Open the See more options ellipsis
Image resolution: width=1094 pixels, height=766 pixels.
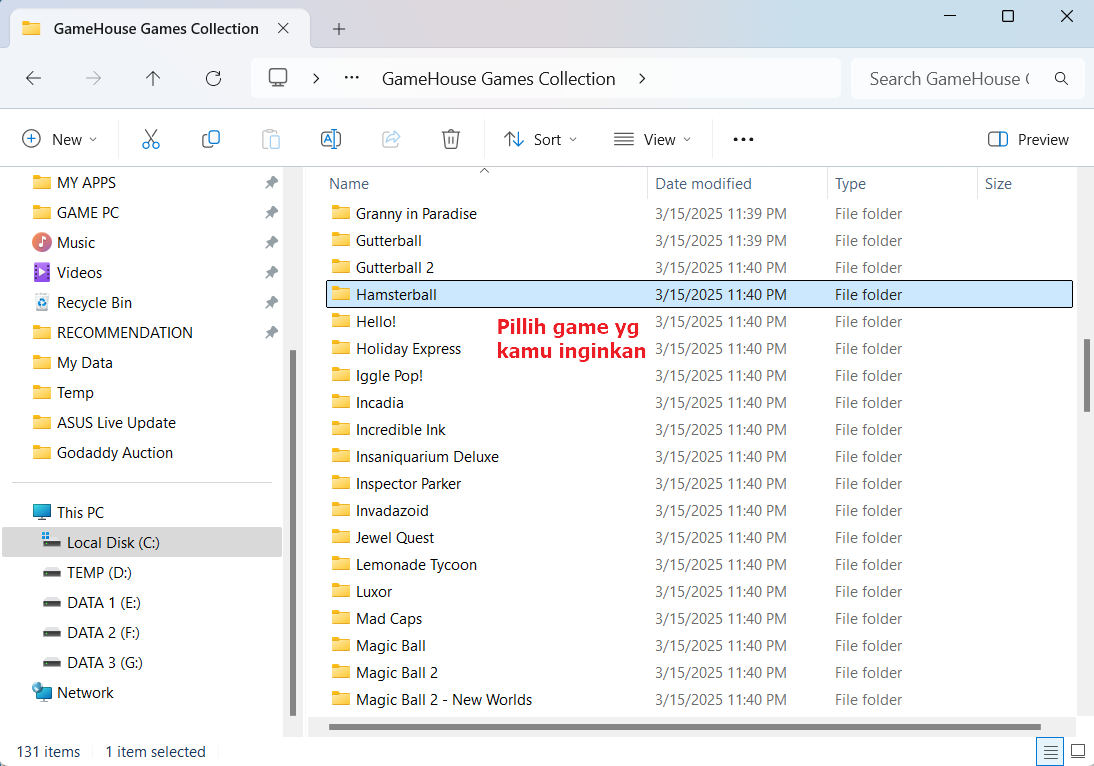pos(743,140)
